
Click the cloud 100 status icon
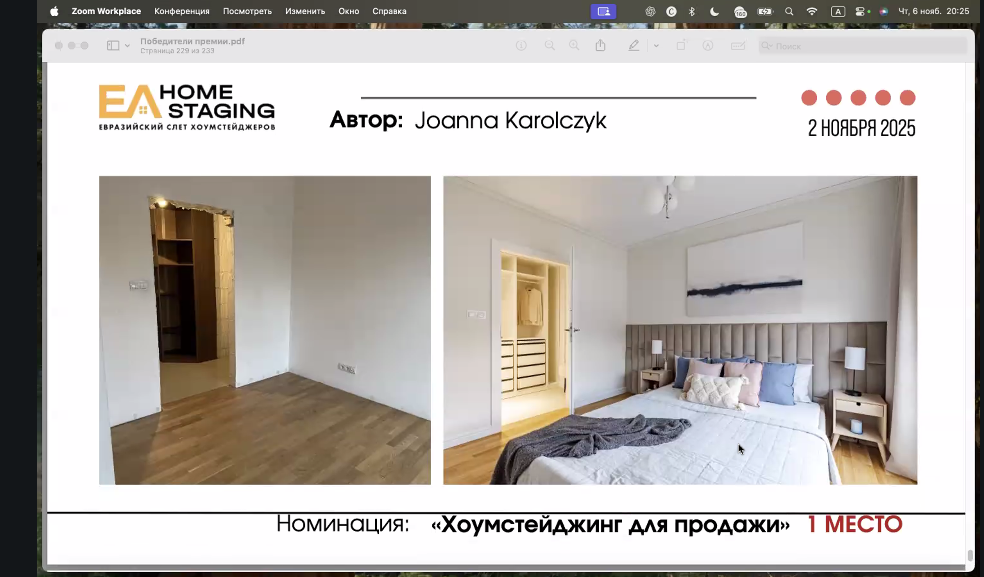coord(741,11)
